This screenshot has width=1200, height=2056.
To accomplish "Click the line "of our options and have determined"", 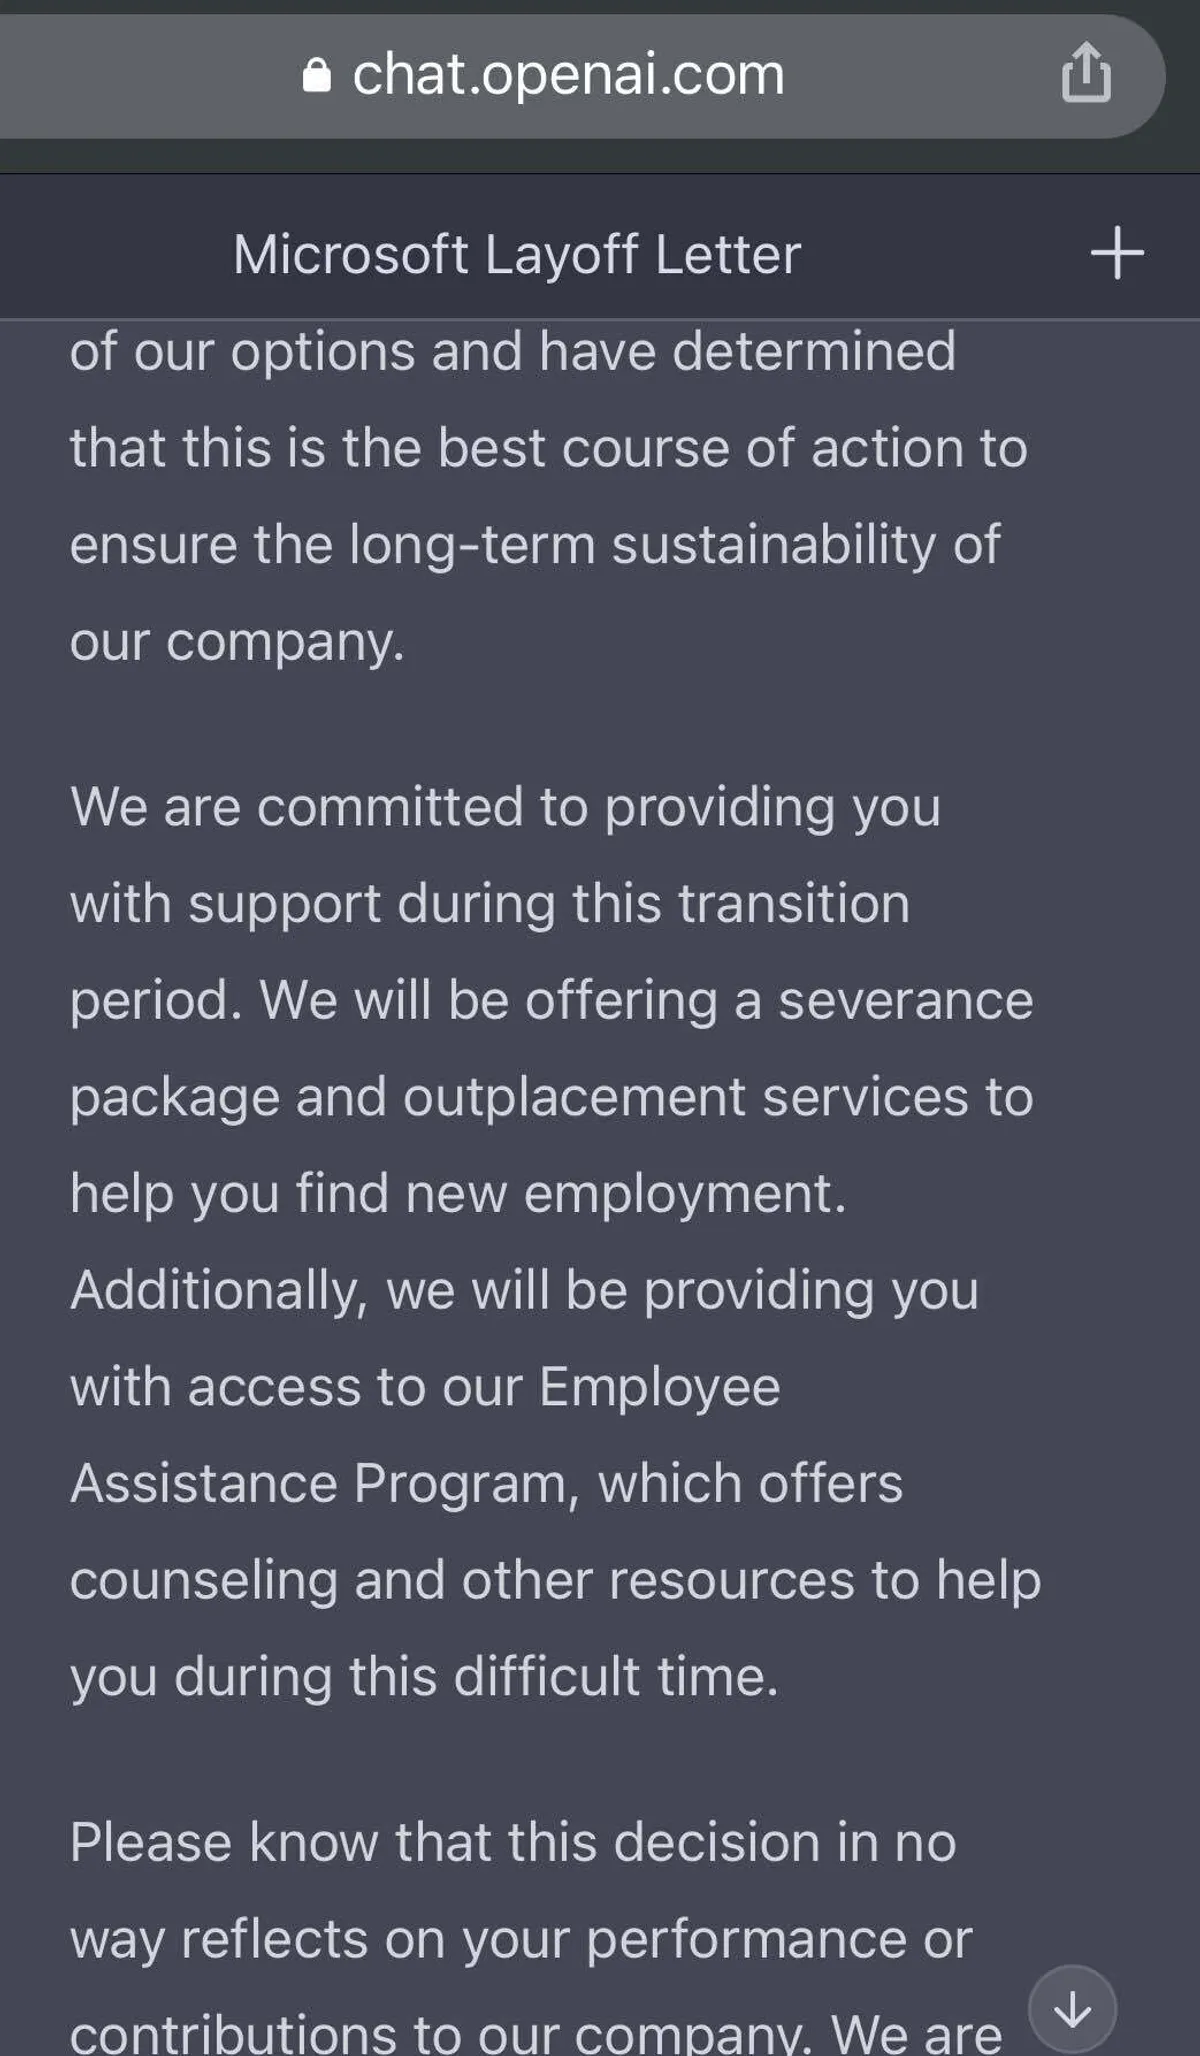I will click(512, 352).
